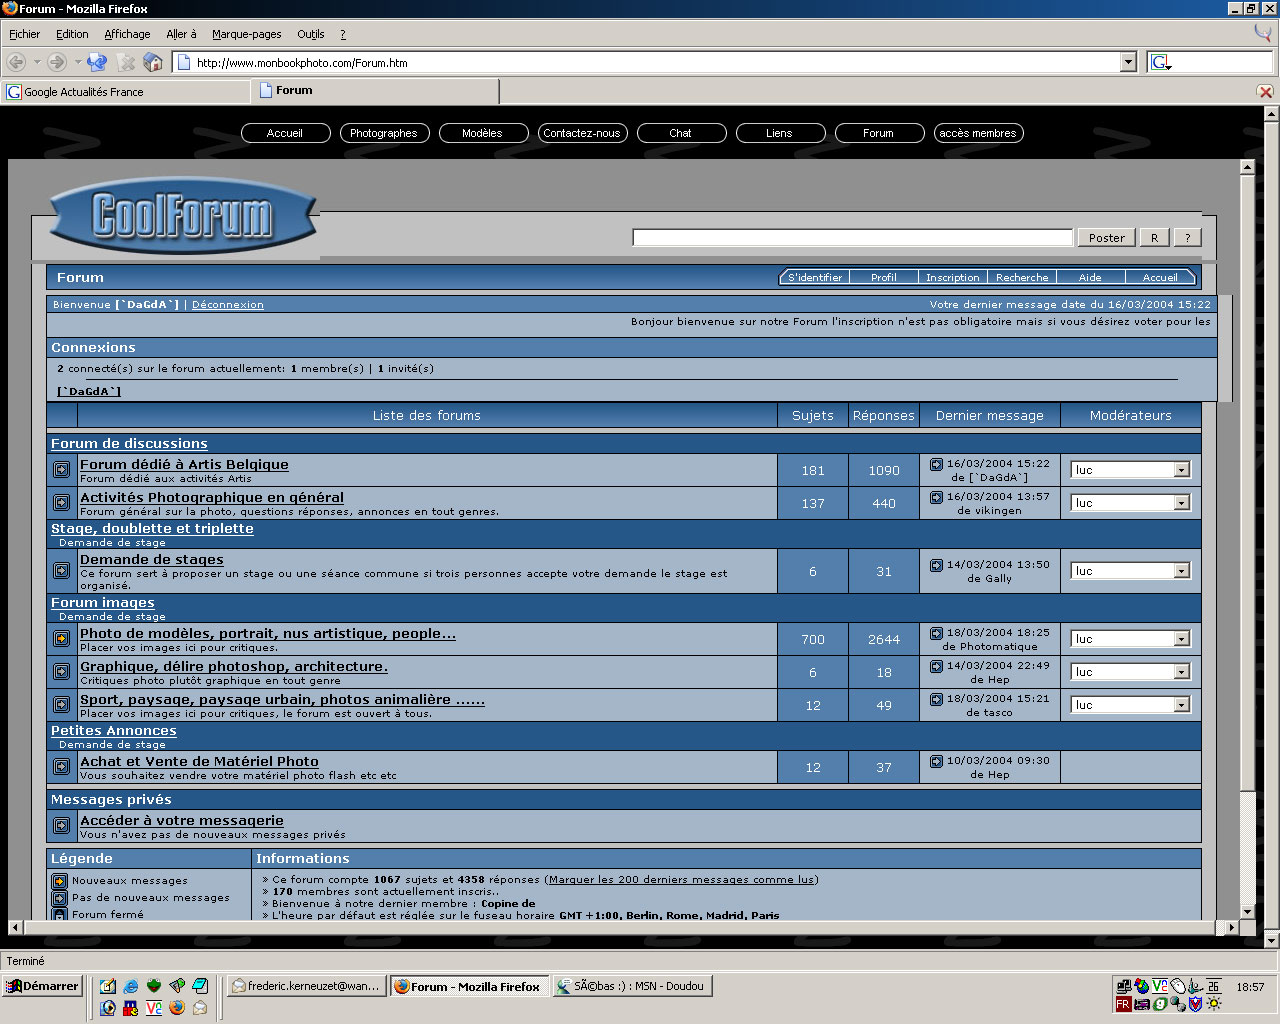The width and height of the screenshot is (1280, 1024).
Task: Click the accès membres button
Action: (x=978, y=133)
